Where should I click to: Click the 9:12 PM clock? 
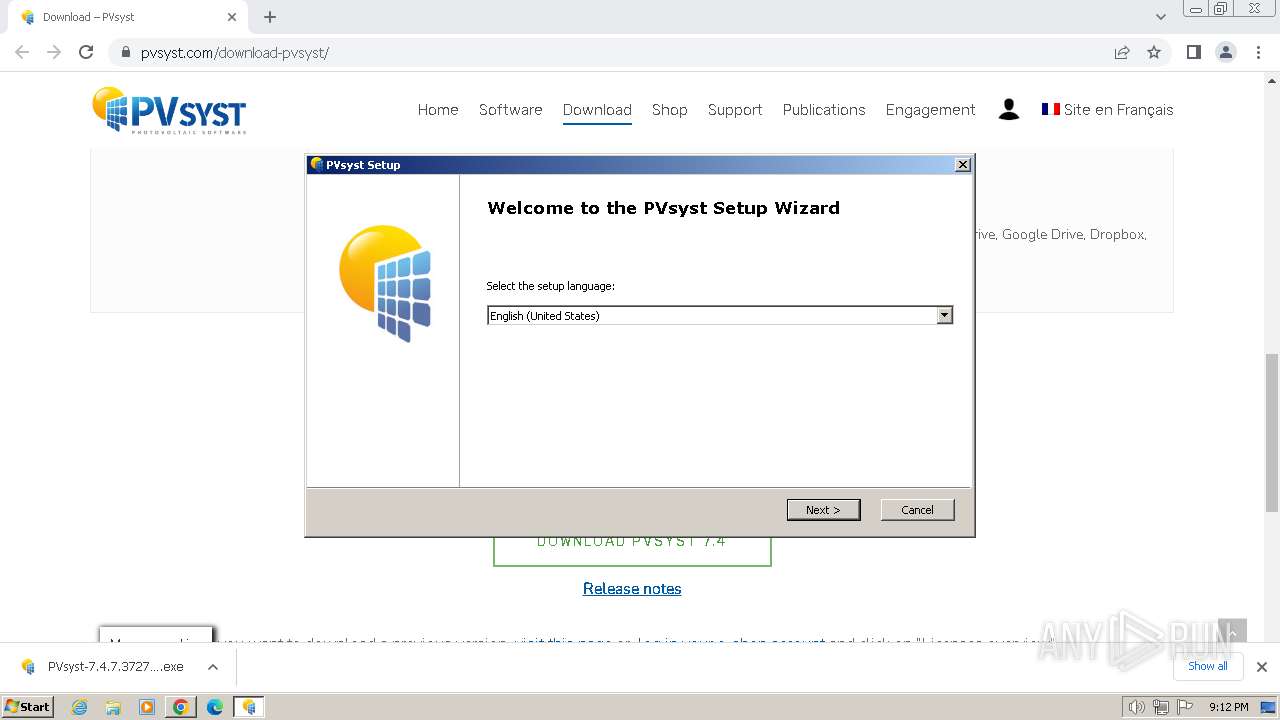point(1228,707)
